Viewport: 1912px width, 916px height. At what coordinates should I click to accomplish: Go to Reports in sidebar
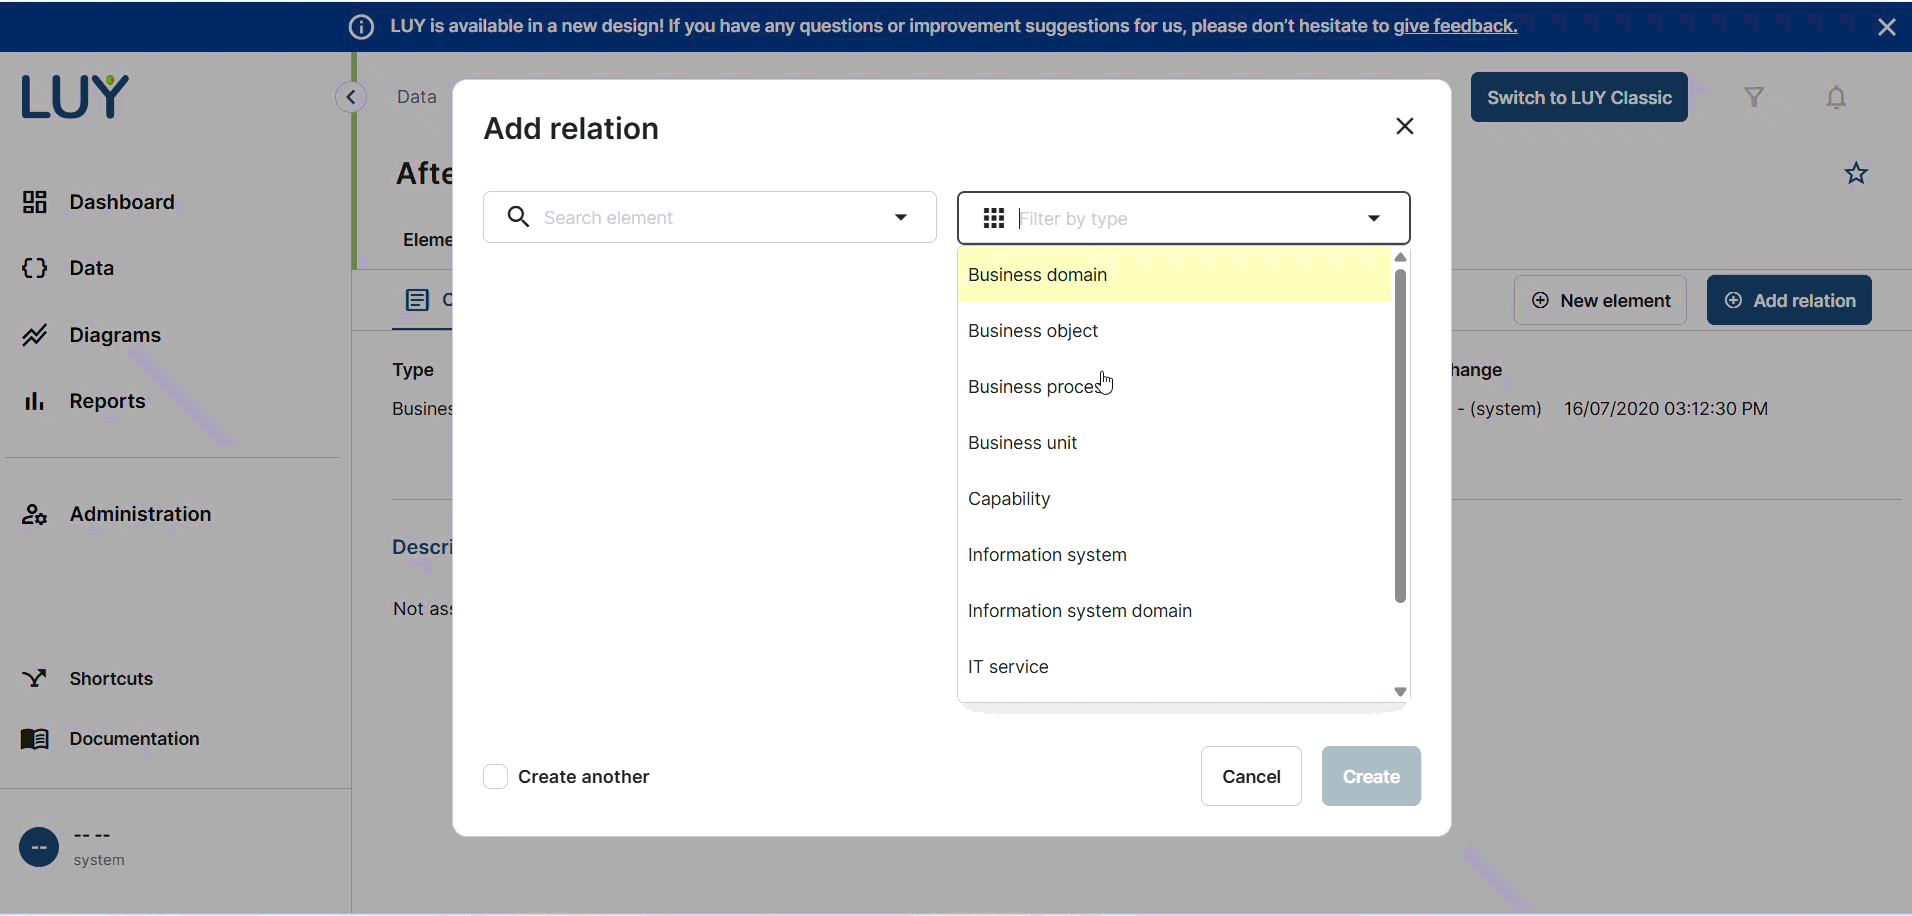[x=107, y=401]
